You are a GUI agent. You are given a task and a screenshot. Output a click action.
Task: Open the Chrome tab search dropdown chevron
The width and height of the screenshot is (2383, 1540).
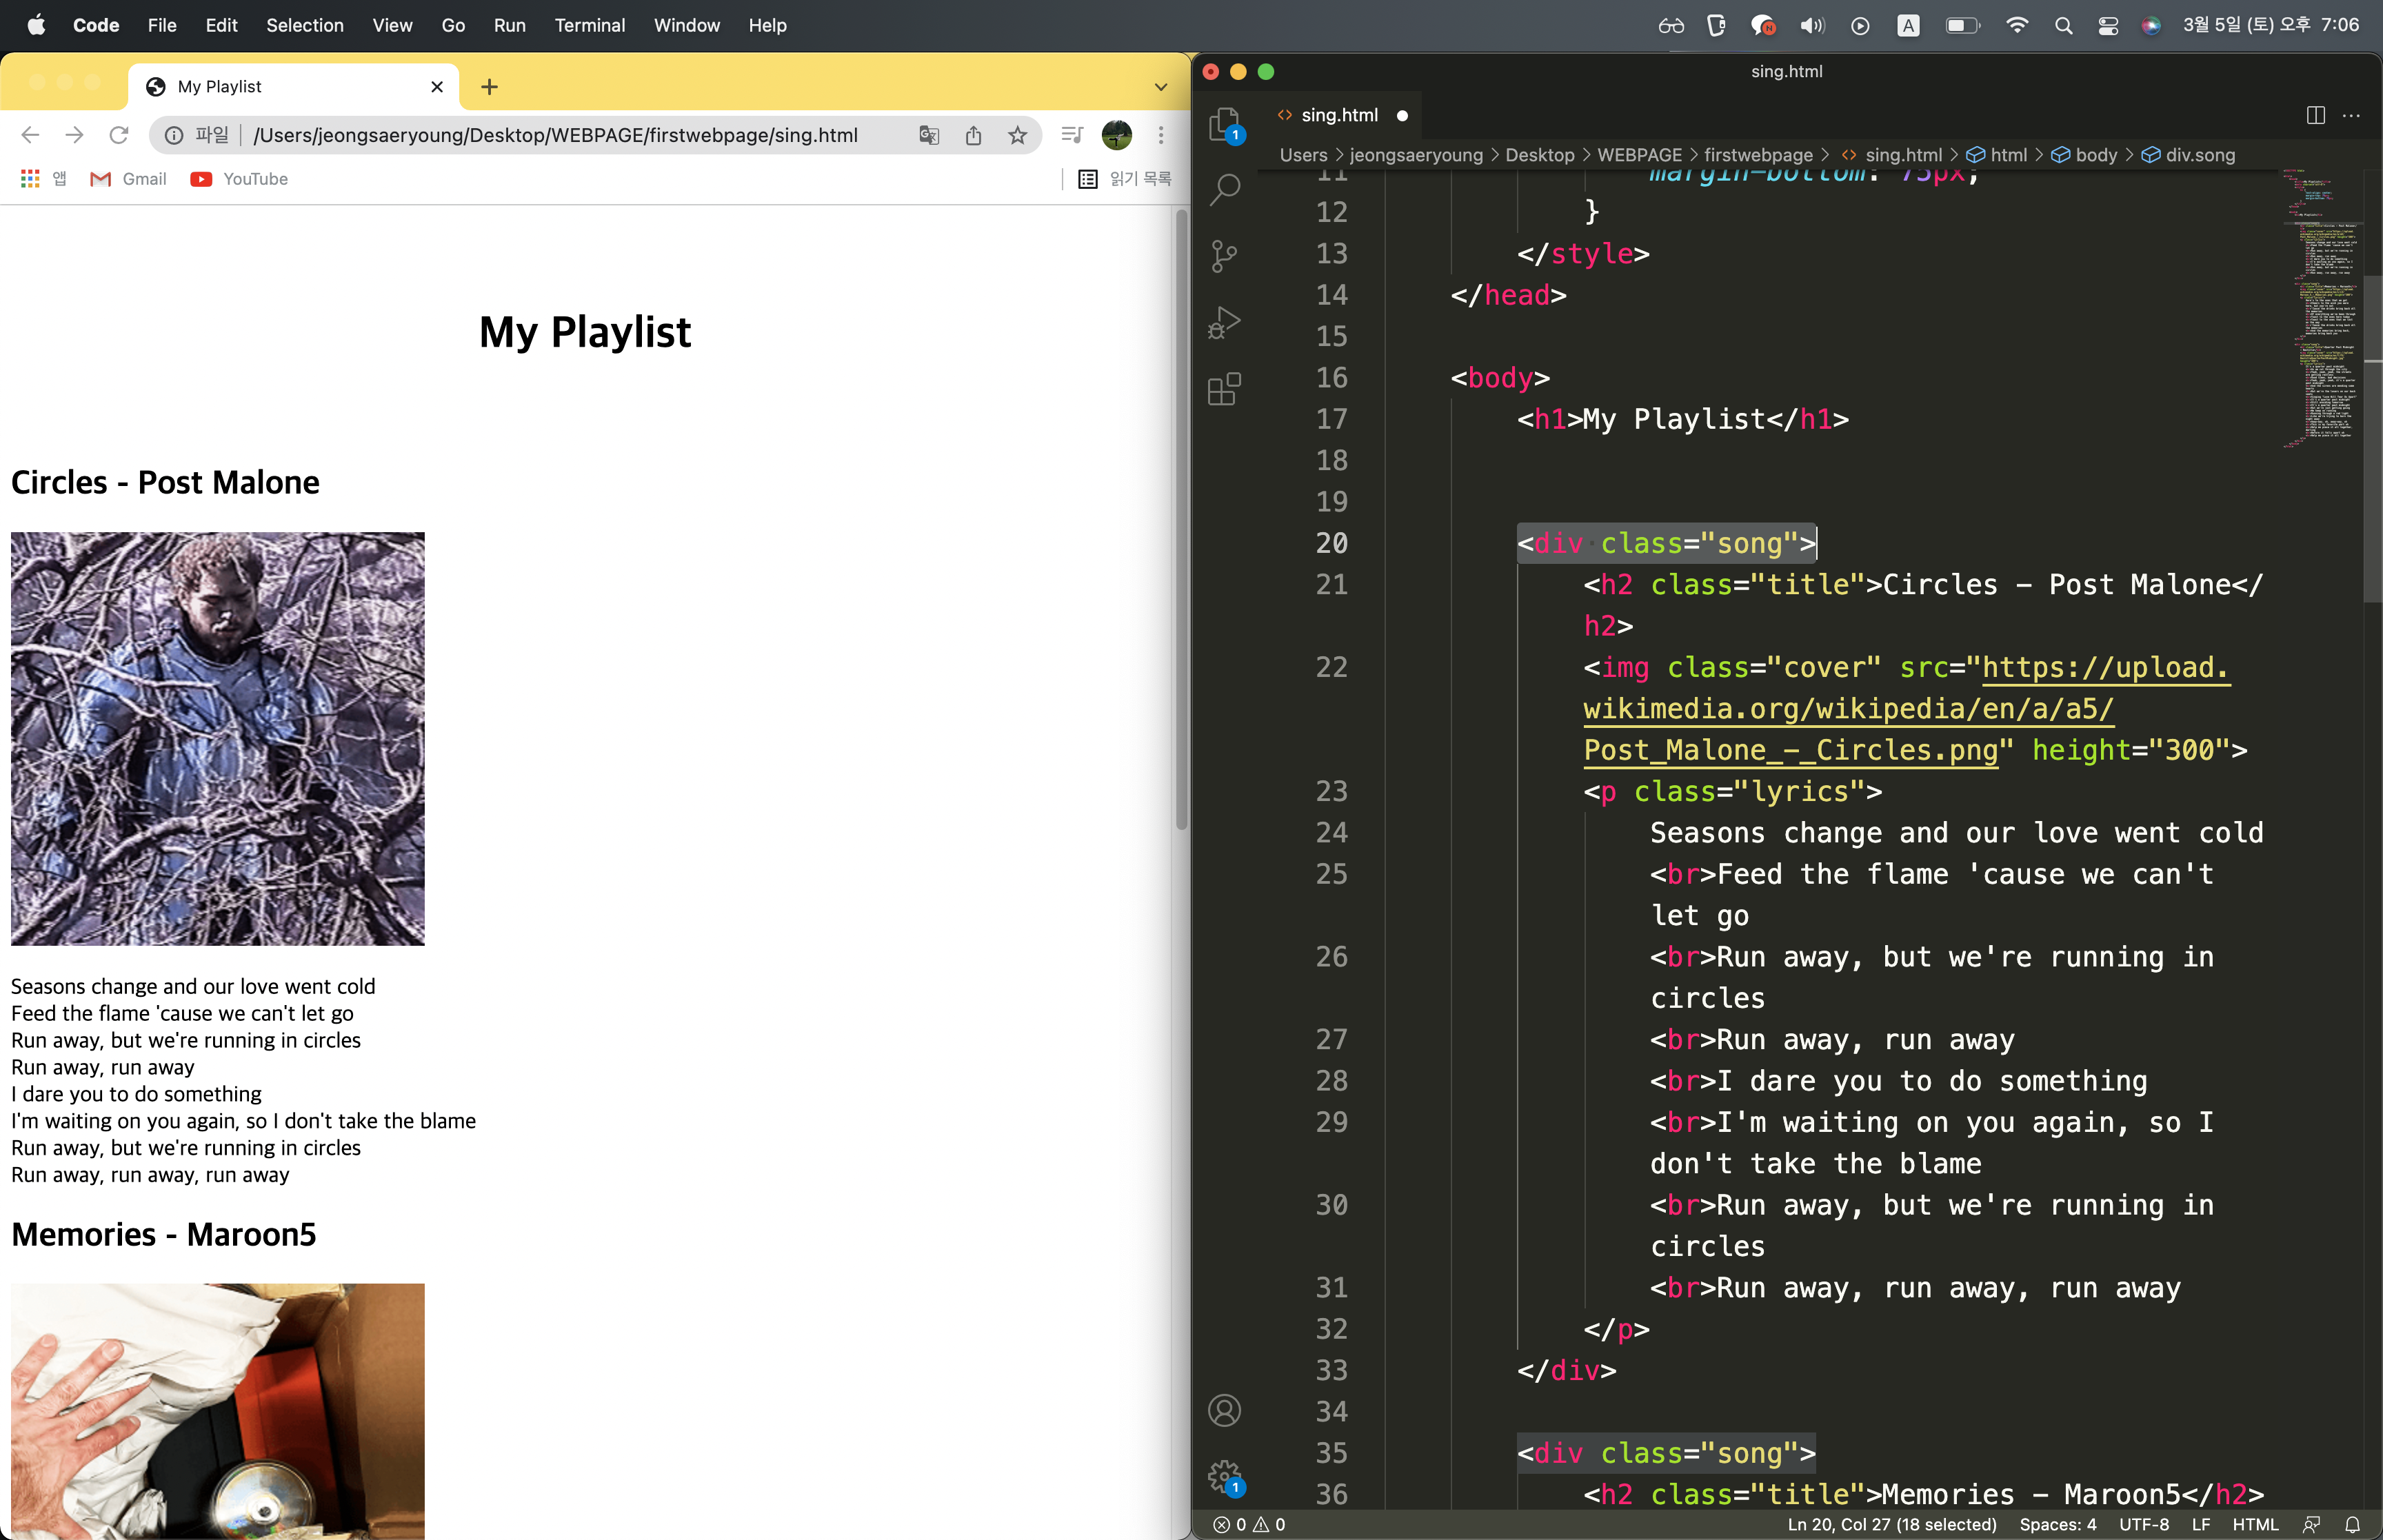(x=1160, y=87)
